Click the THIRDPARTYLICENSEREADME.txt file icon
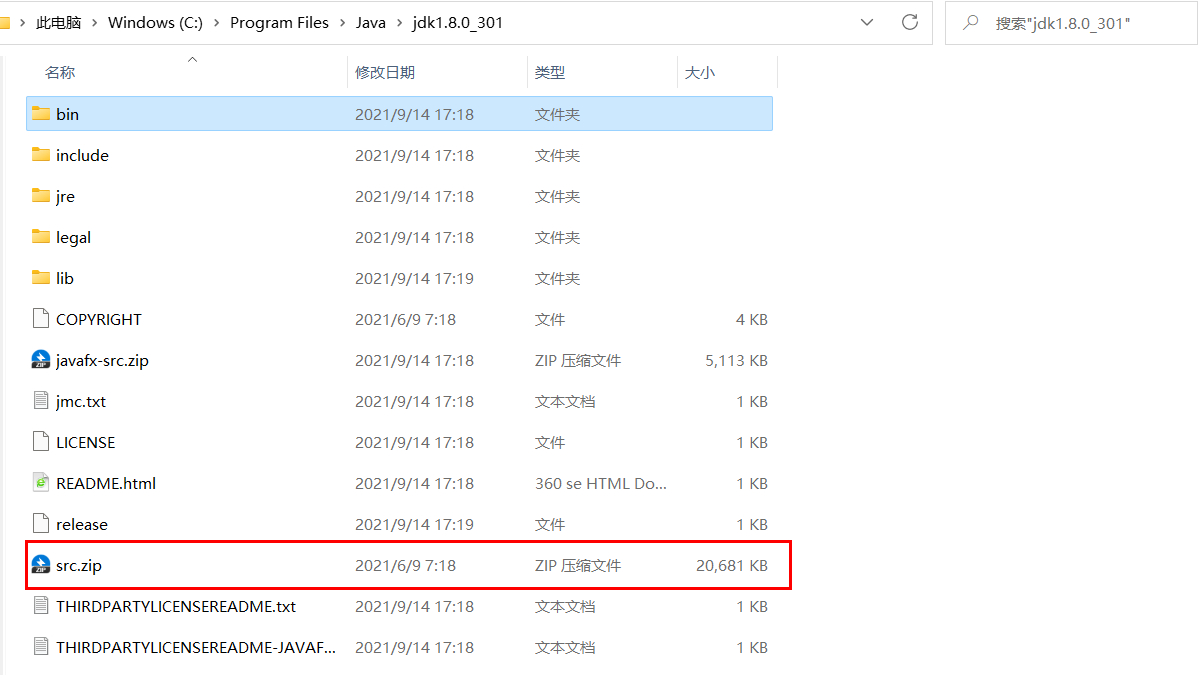The width and height of the screenshot is (1204, 675). pos(40,606)
